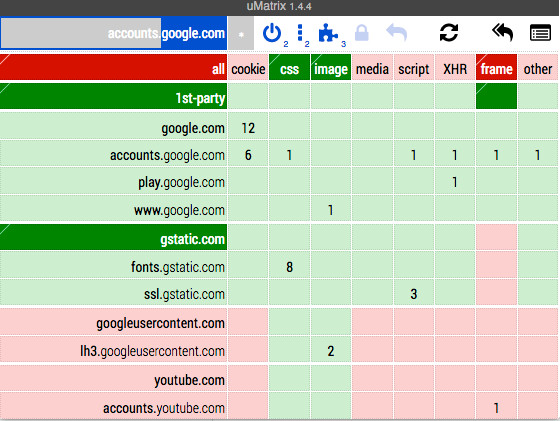This screenshot has height=421, width=560.
Task: Click the reload page circular arrows icon
Action: pyautogui.click(x=449, y=33)
